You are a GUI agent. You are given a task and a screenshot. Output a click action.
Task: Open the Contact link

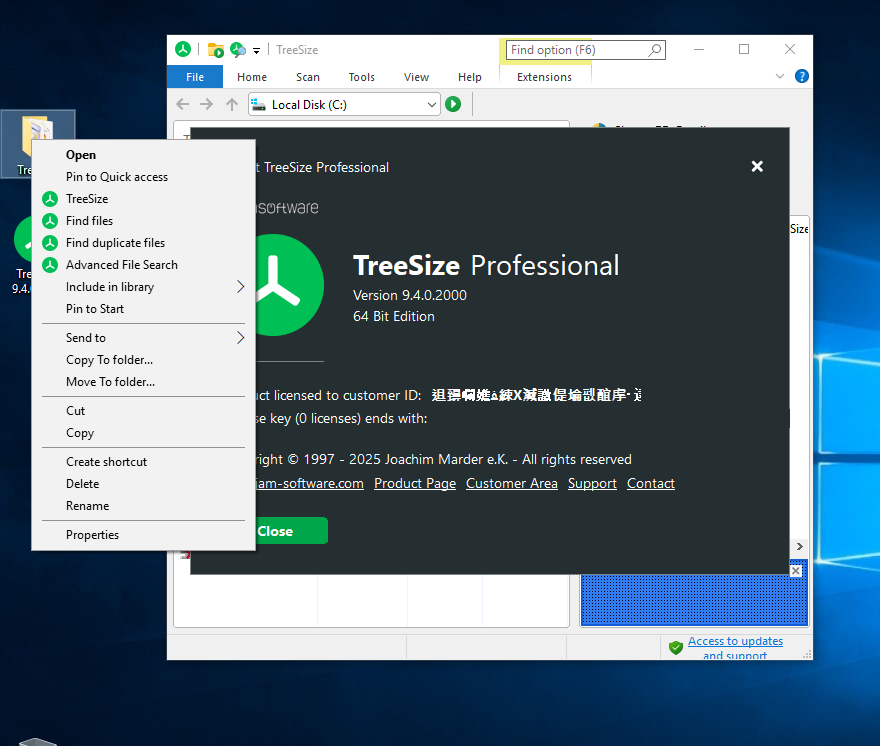click(650, 483)
